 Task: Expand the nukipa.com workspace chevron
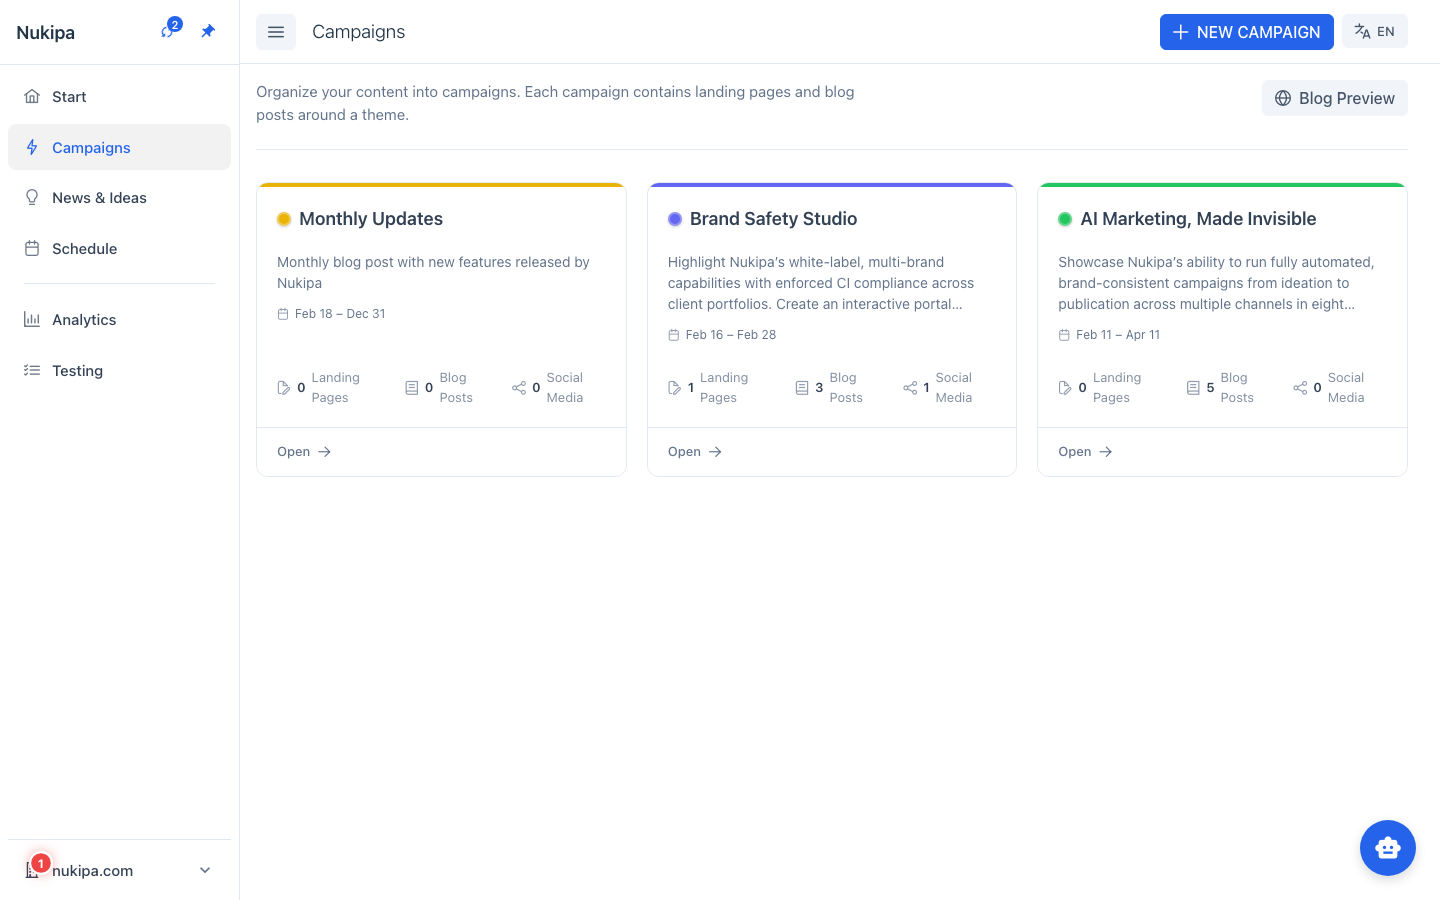pos(205,870)
